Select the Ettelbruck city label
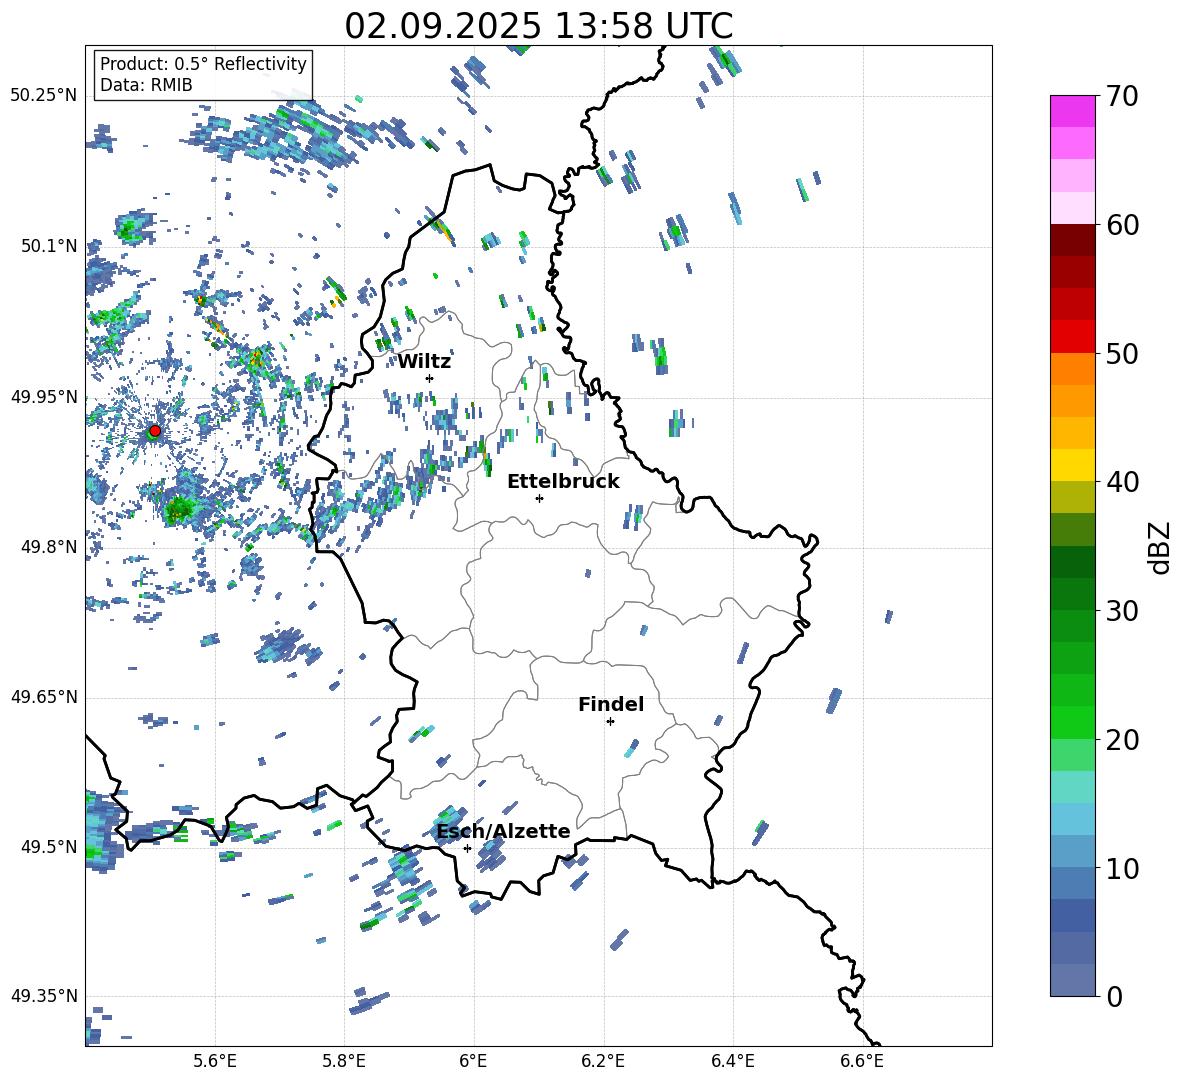Image resolution: width=1184 pixels, height=1081 pixels. (563, 482)
